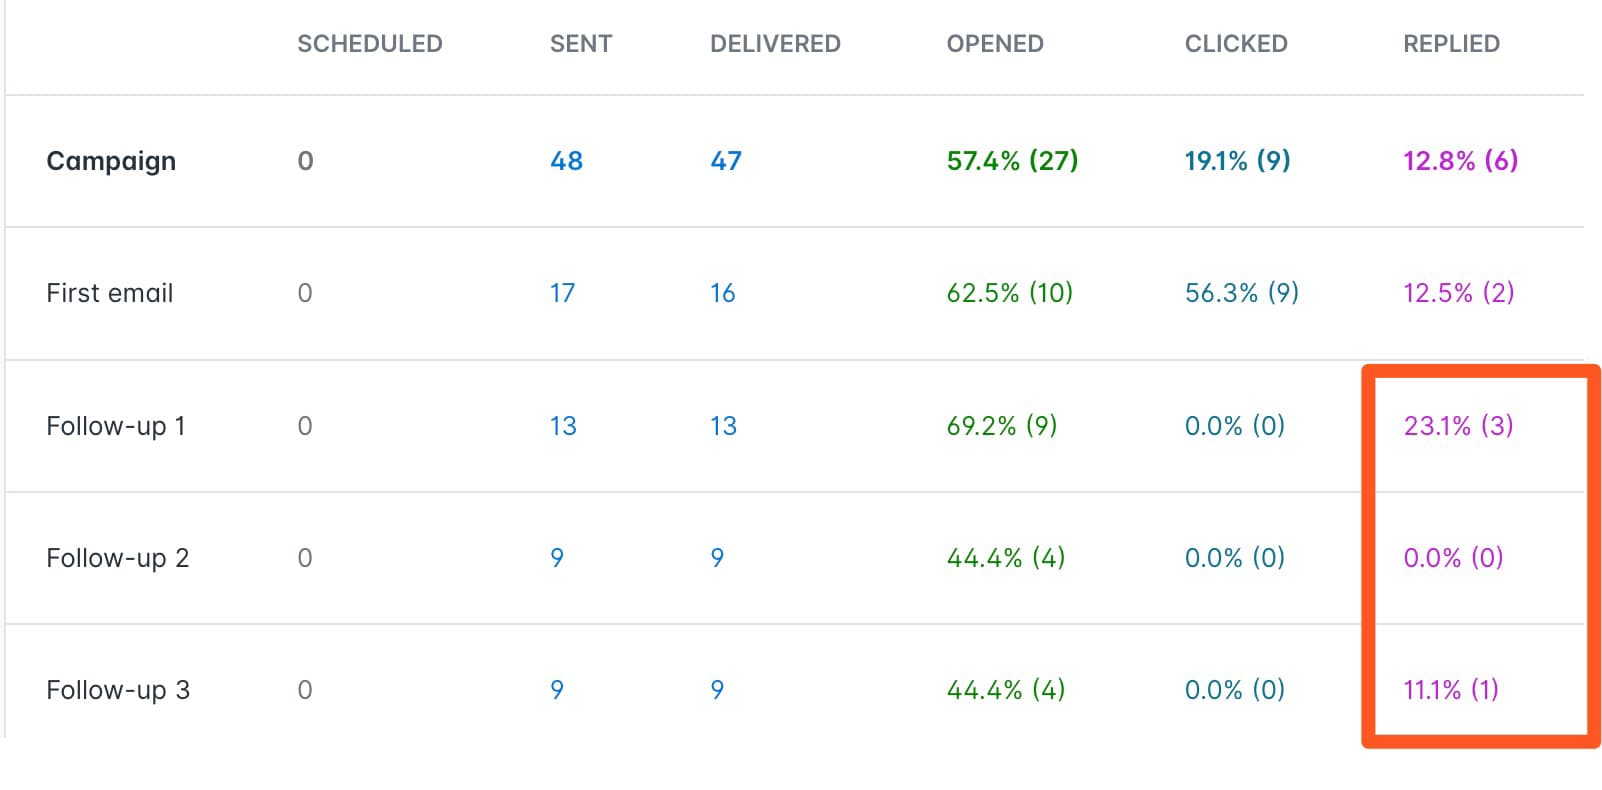Click Campaign clicked rate 19.1% (9)
1602x790 pixels.
pyautogui.click(x=1237, y=161)
